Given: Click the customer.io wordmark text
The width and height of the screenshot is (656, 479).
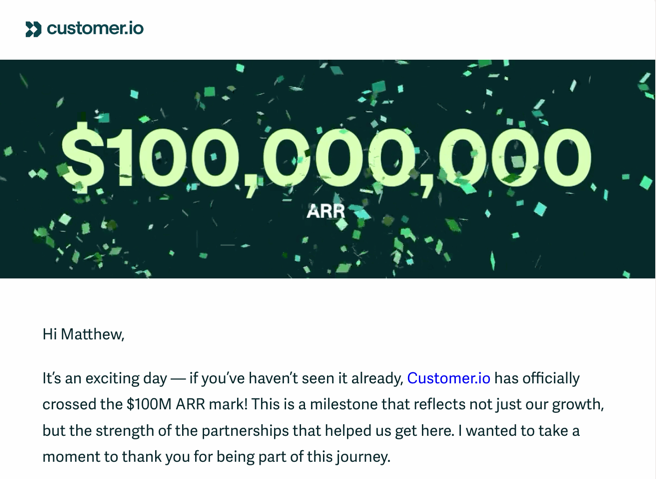Looking at the screenshot, I should pos(95,28).
